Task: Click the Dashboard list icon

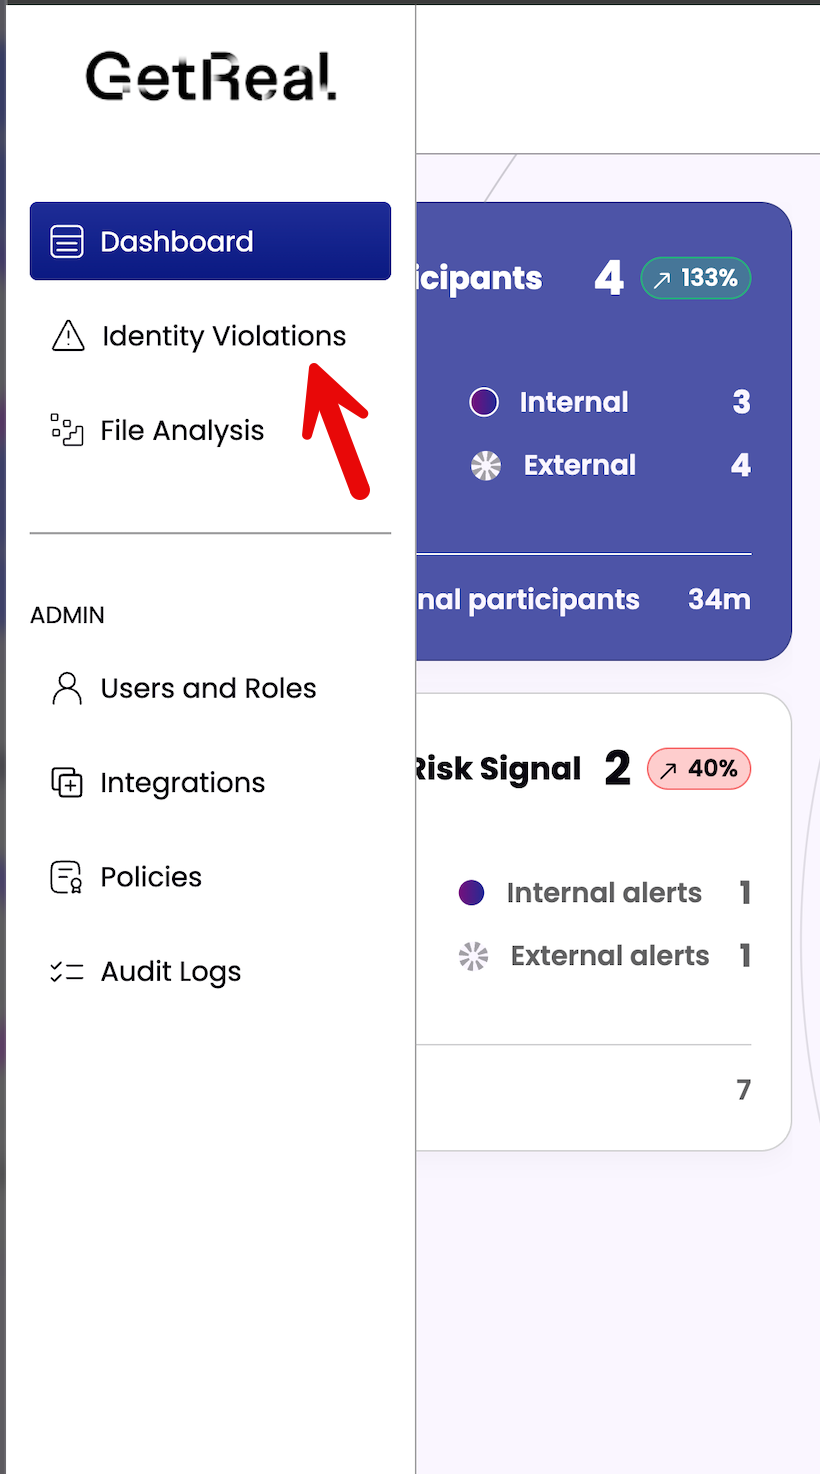Action: click(x=67, y=241)
